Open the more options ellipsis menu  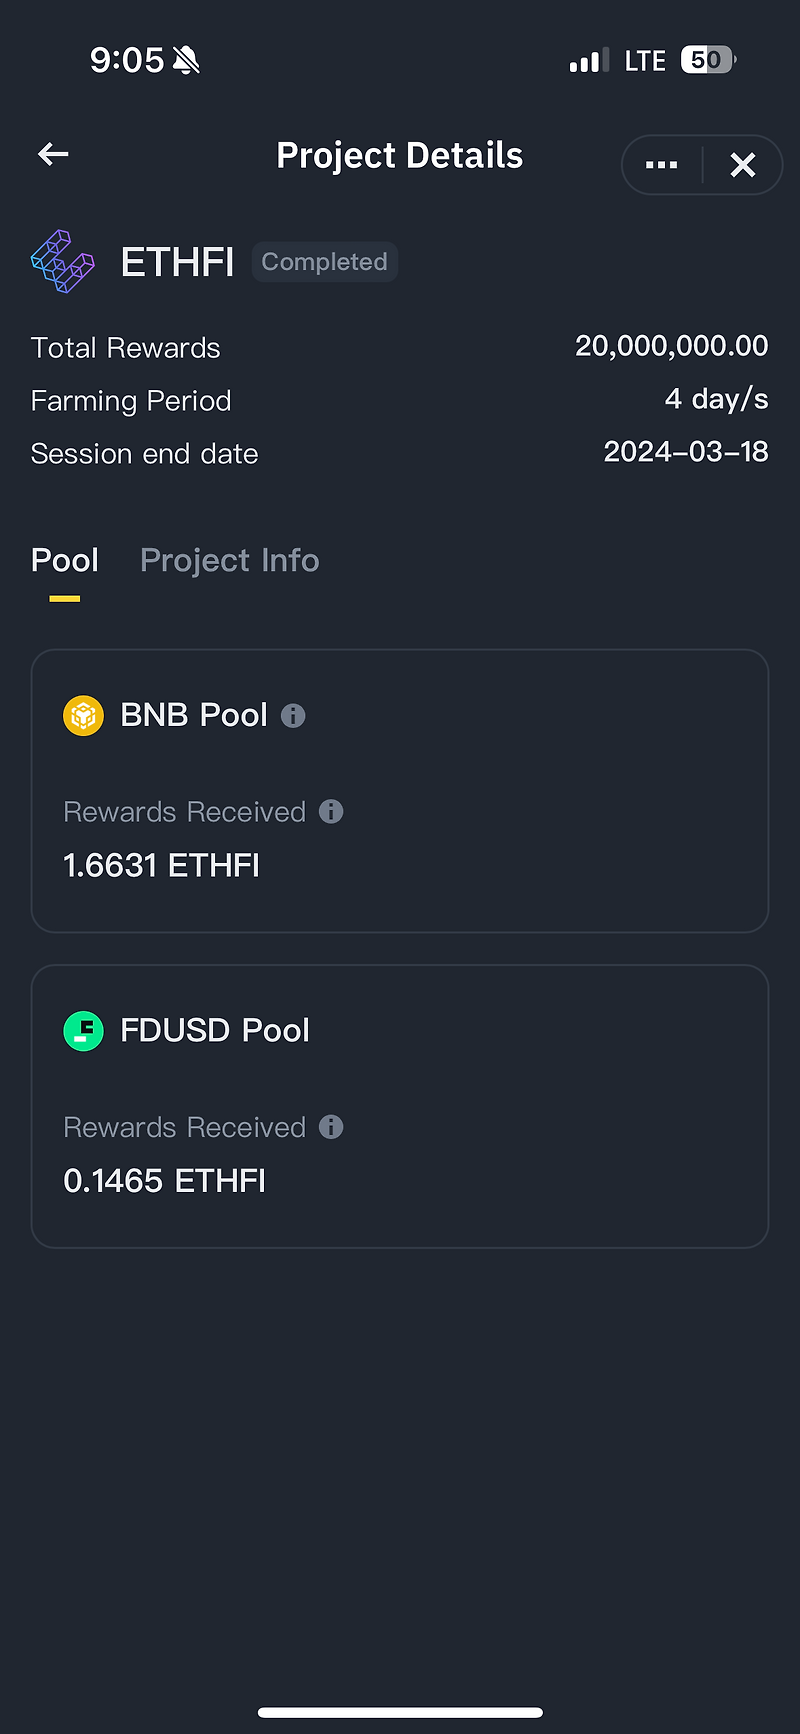(x=661, y=164)
